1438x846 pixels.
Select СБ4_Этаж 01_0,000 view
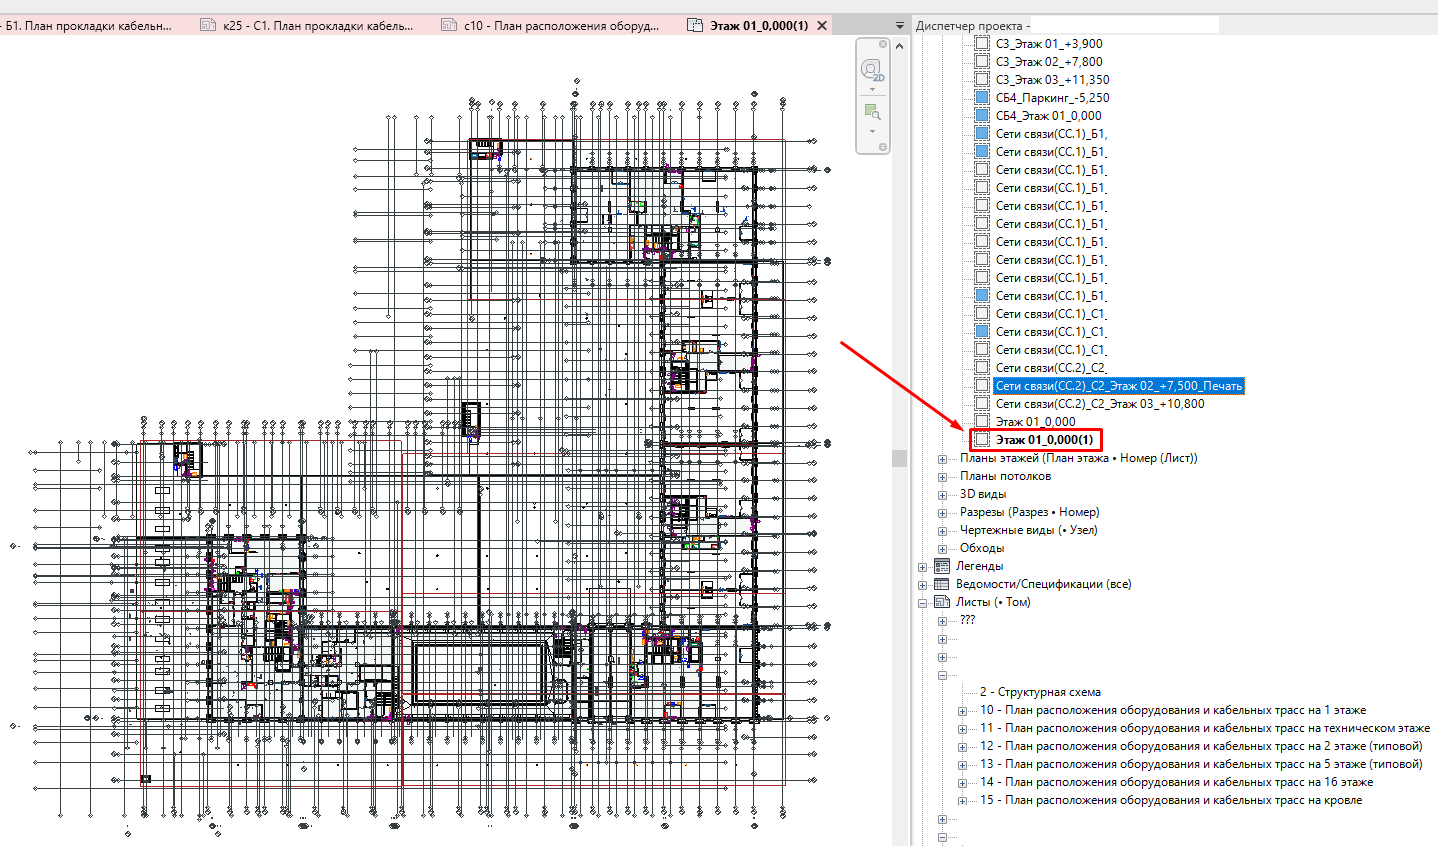point(1048,116)
